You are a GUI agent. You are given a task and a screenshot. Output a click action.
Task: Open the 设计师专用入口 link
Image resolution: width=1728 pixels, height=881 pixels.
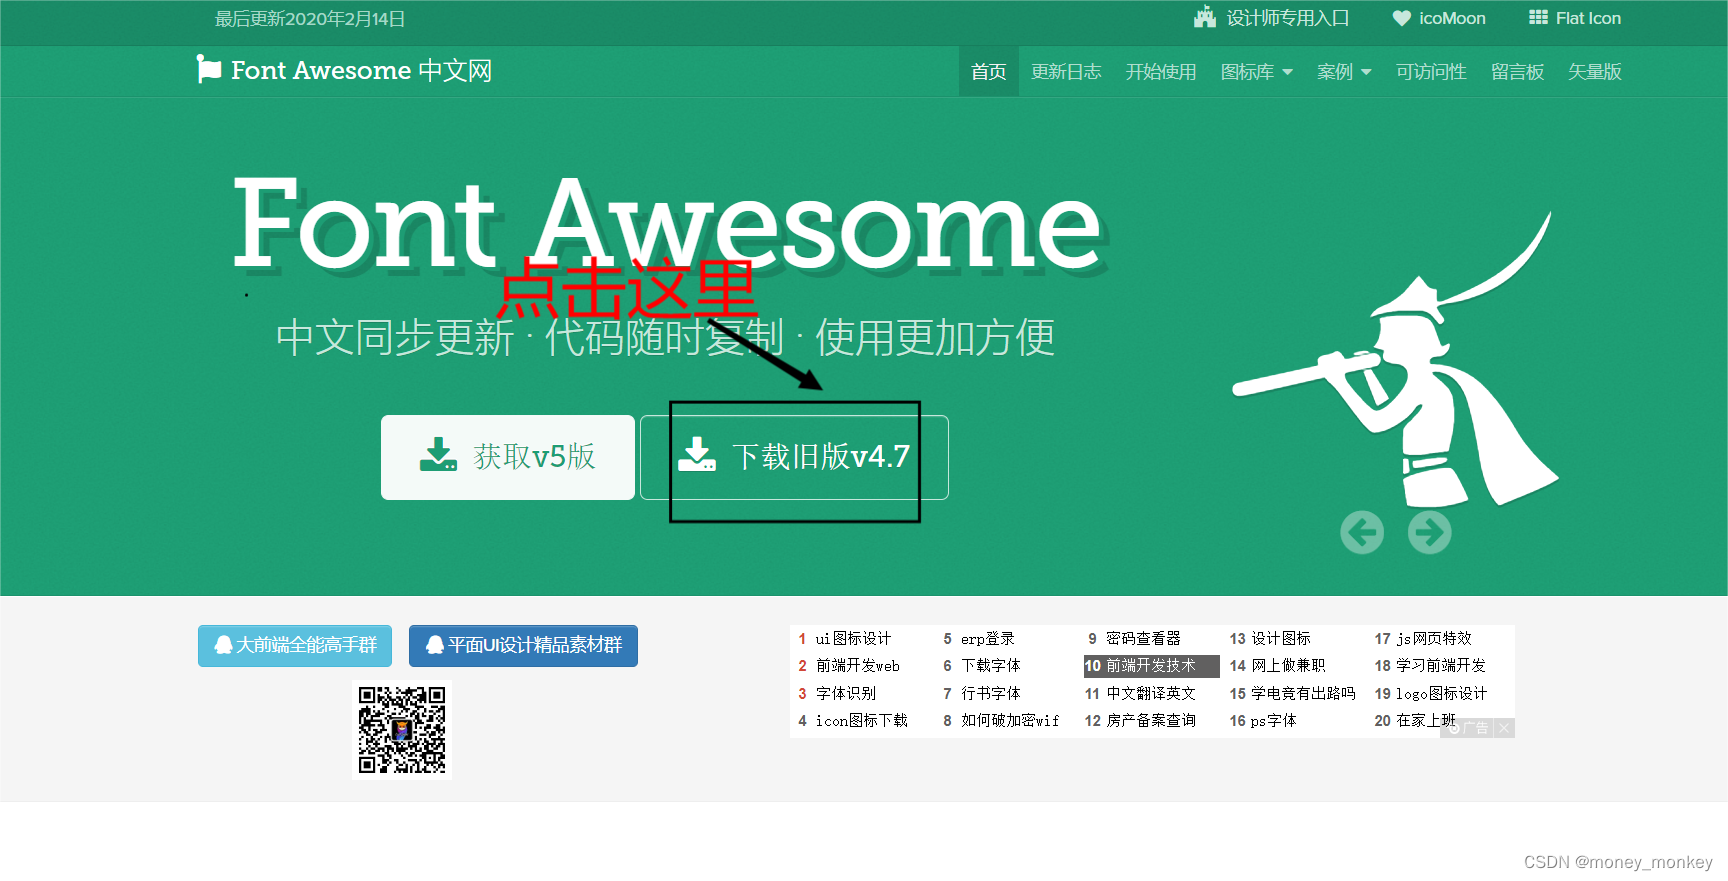[1272, 18]
